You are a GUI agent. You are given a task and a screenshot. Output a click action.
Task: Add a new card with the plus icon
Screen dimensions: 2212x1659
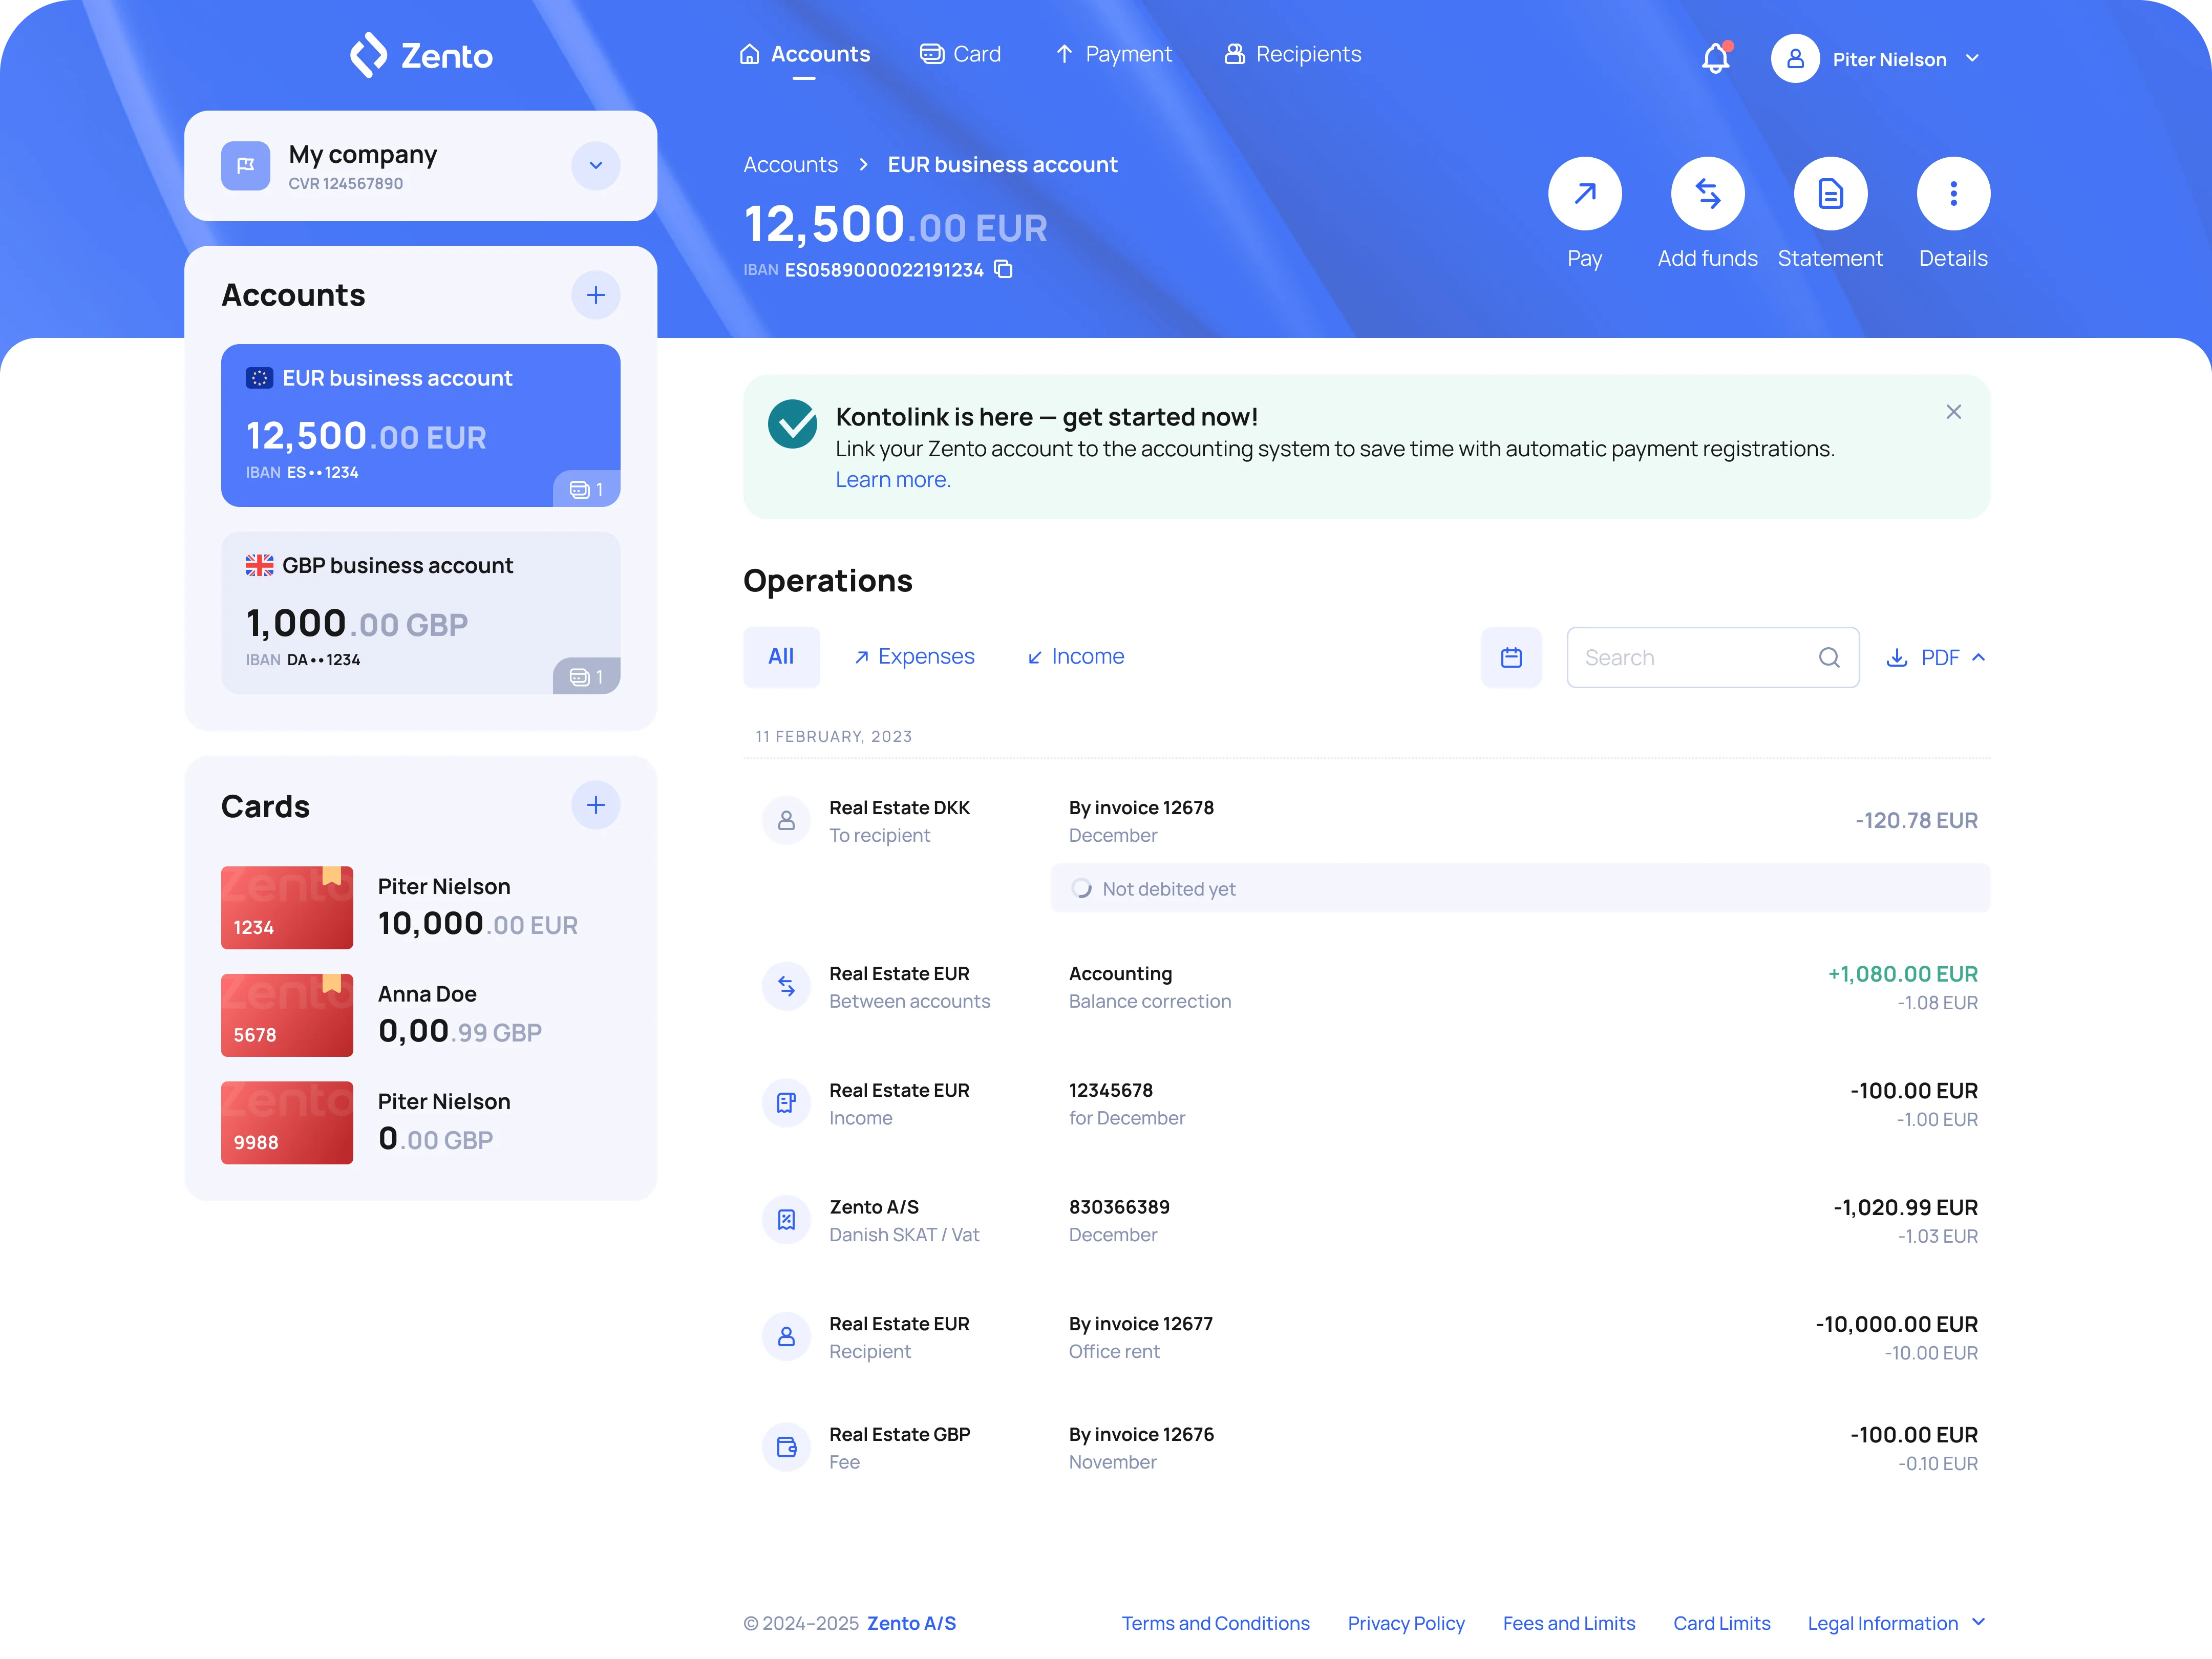tap(595, 805)
